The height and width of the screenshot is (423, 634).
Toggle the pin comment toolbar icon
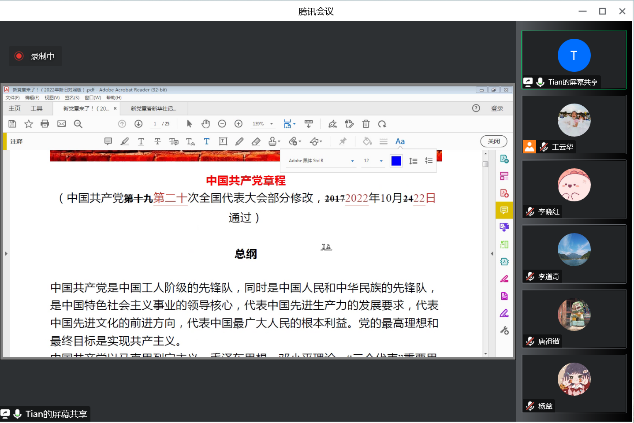(x=342, y=141)
